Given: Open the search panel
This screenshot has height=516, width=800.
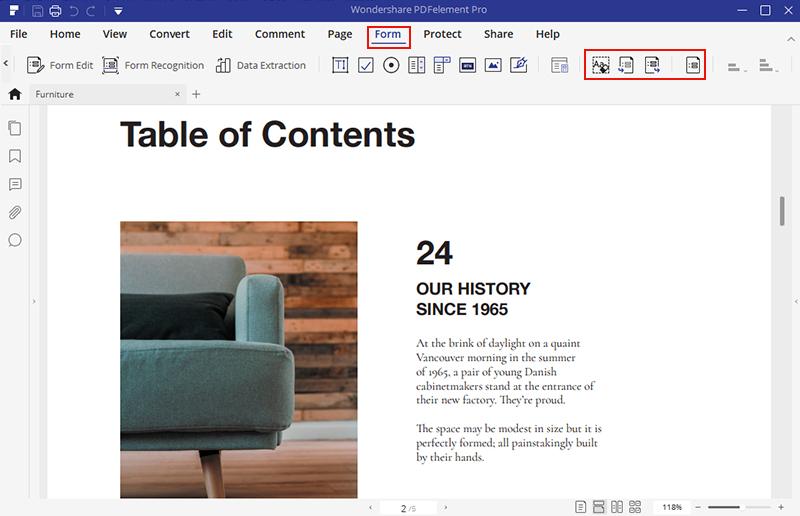Looking at the screenshot, I should click(15, 240).
